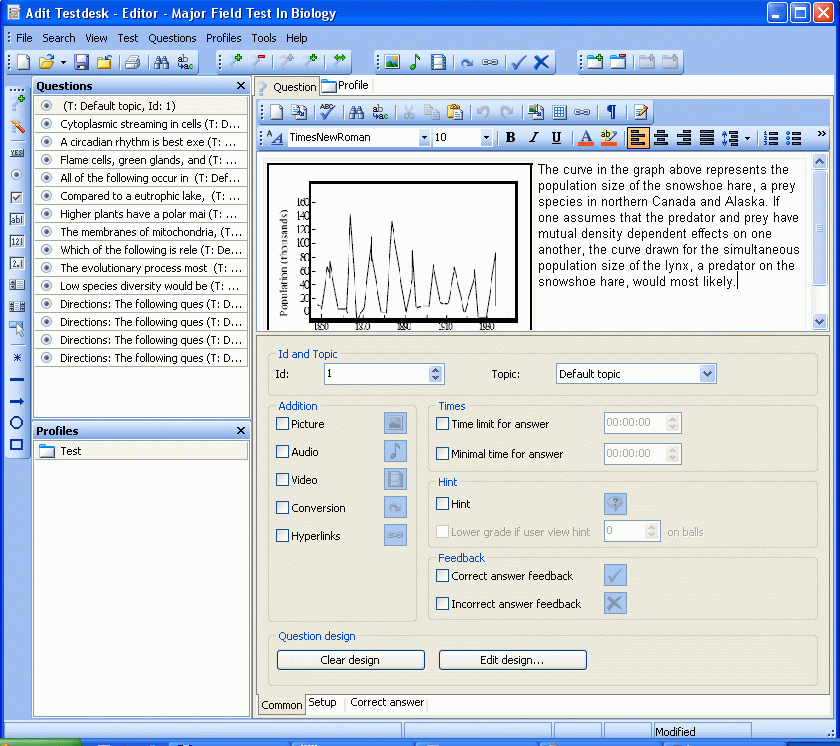The width and height of the screenshot is (840, 746).
Task: Switch to the Setup tab
Action: (x=322, y=703)
